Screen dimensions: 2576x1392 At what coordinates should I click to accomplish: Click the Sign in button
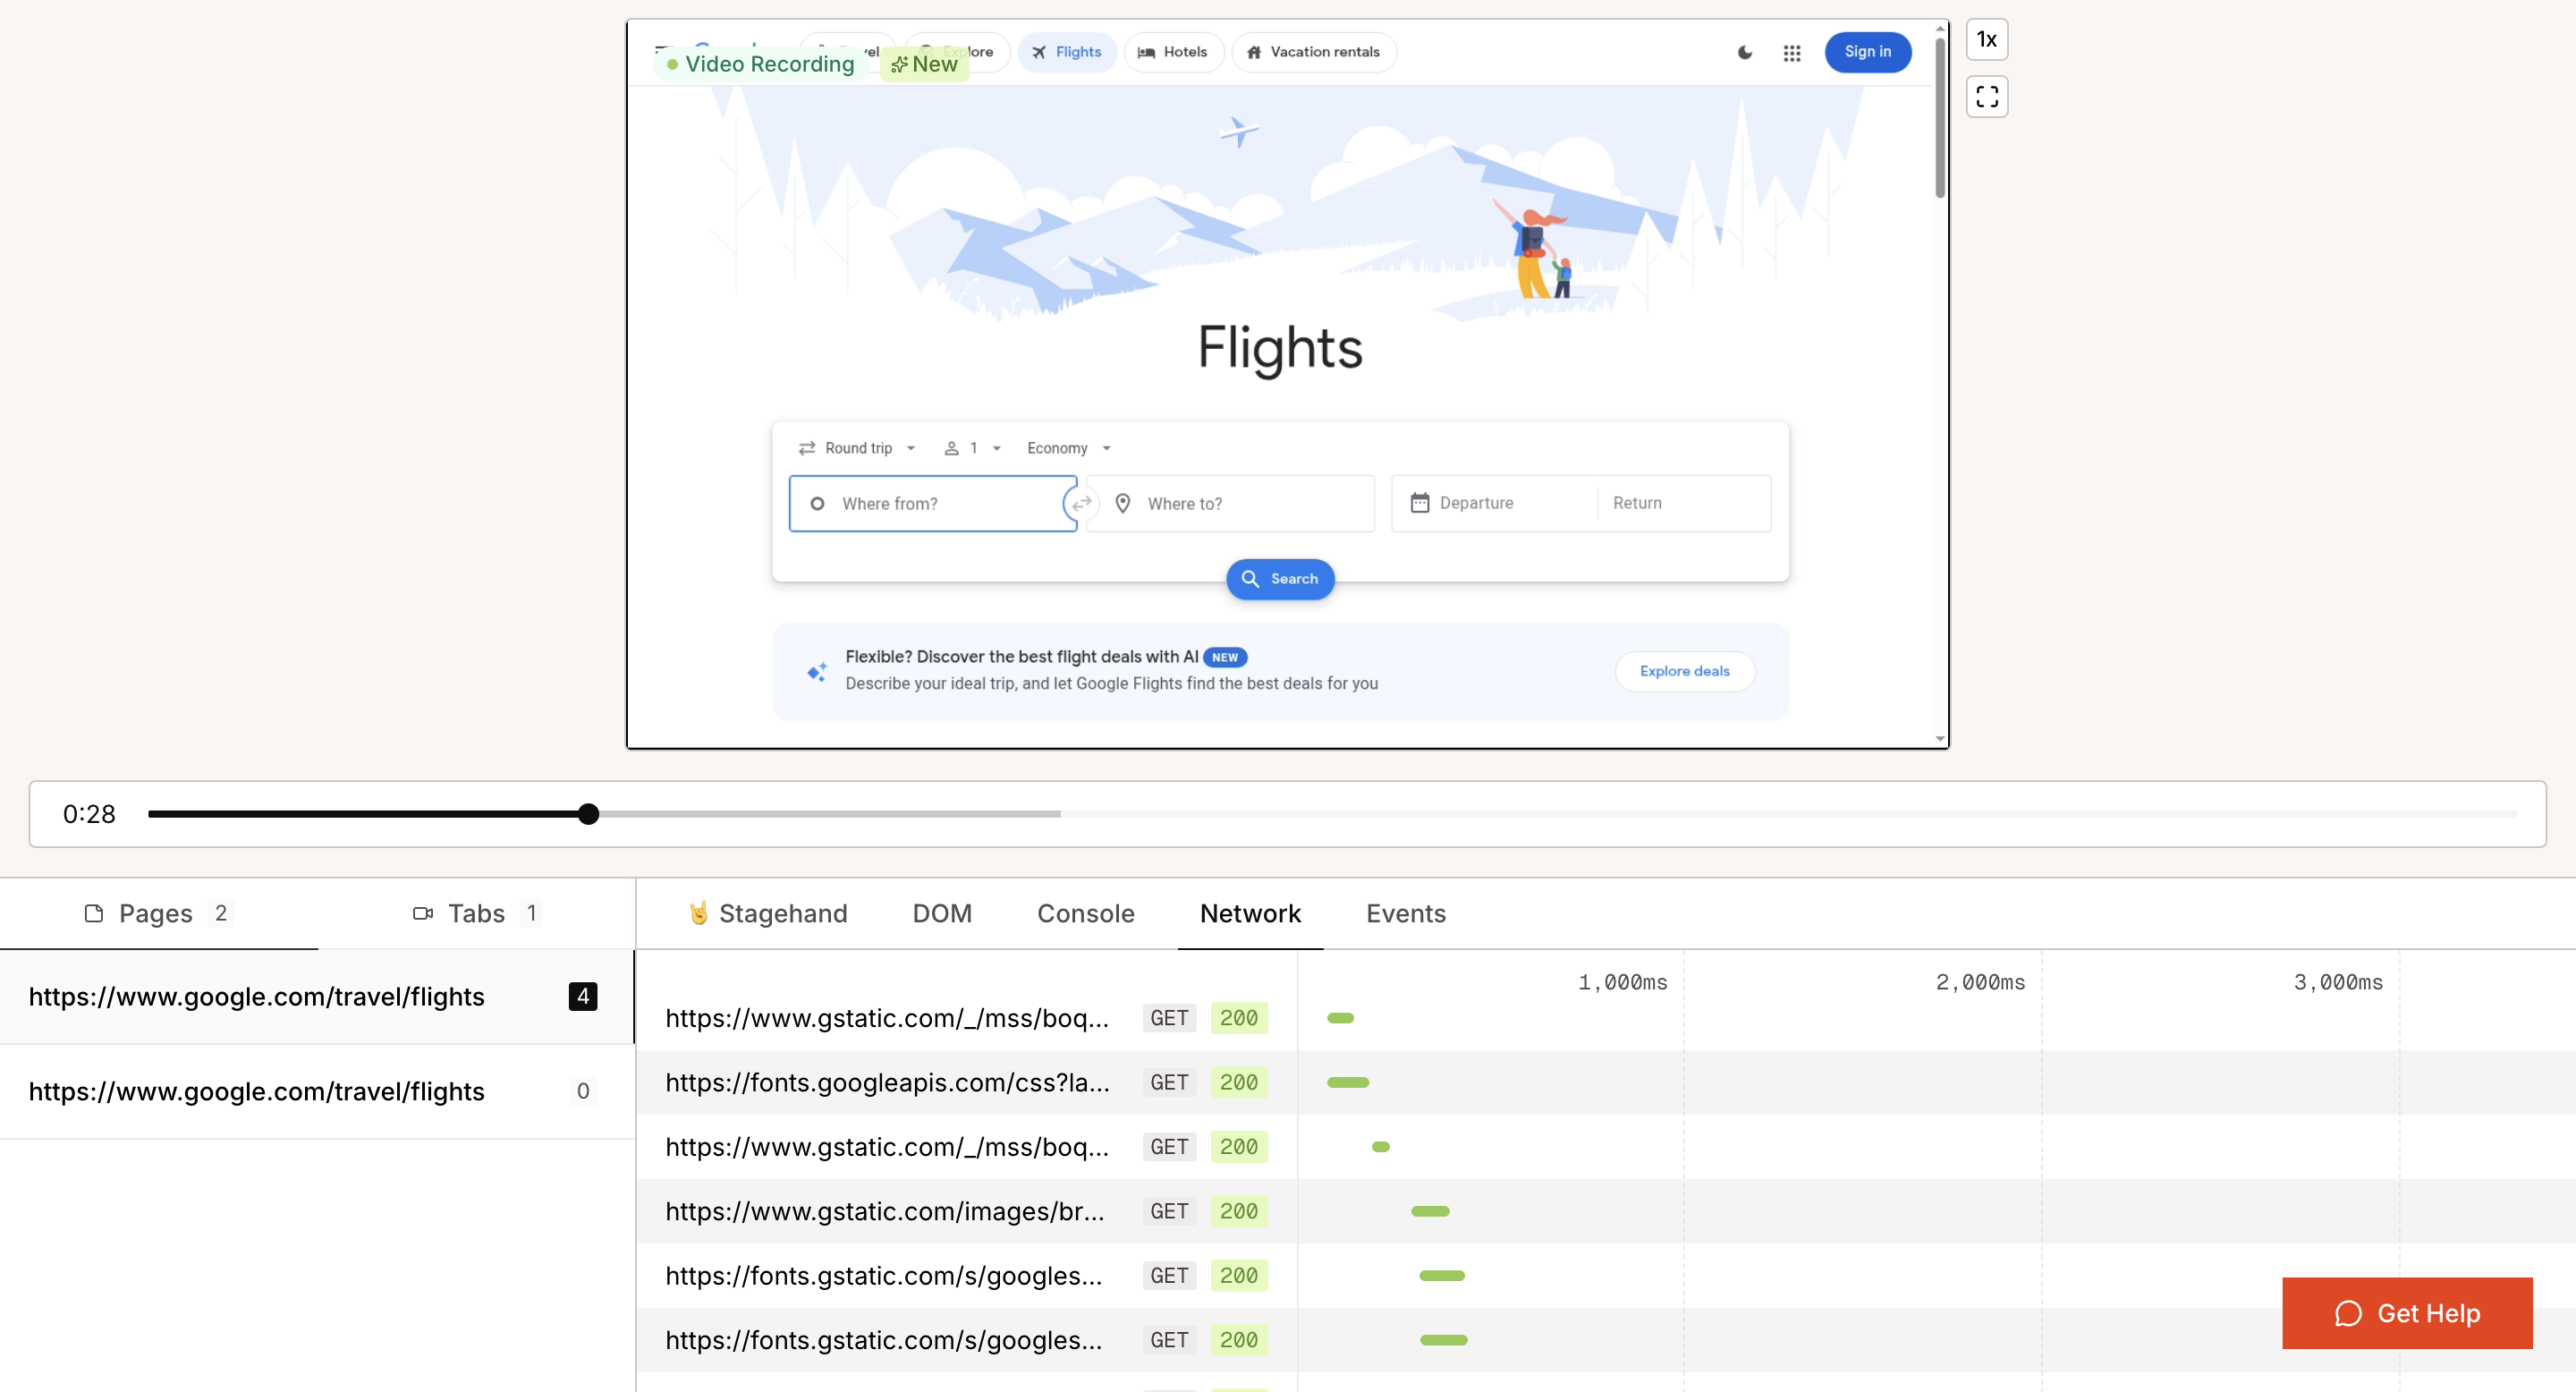pos(1868,52)
